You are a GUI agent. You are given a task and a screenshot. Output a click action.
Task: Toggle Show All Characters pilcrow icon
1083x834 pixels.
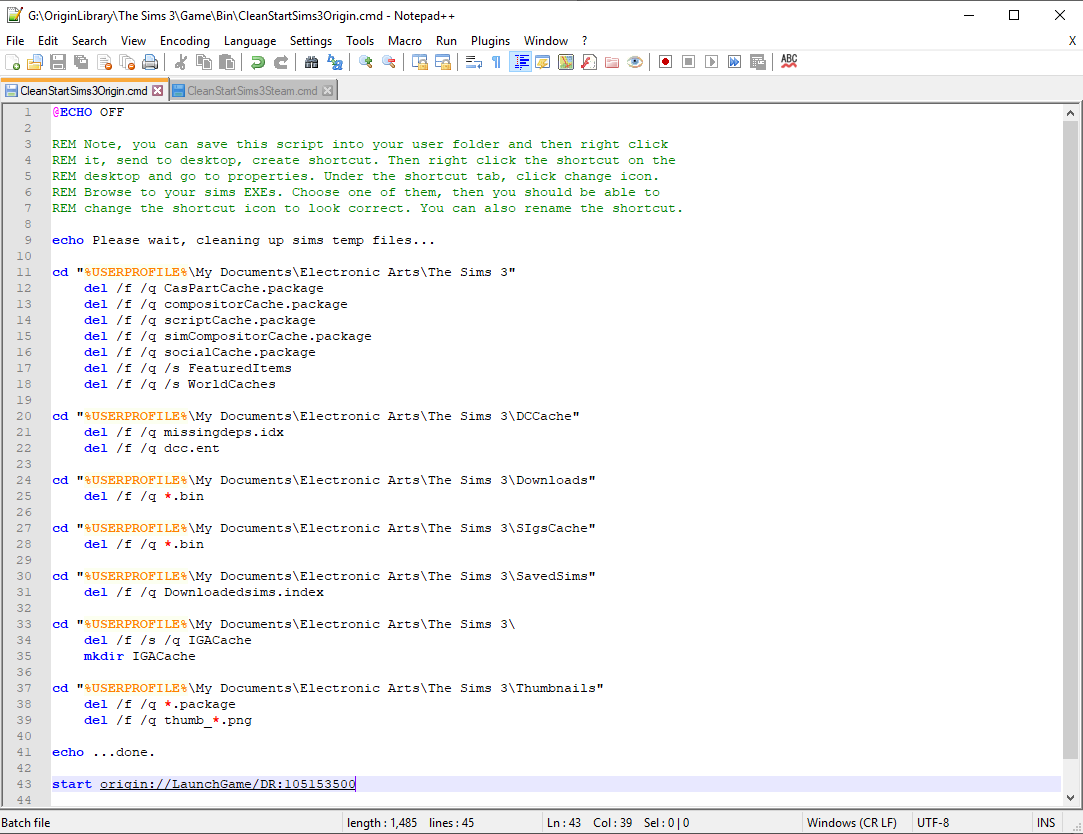[x=497, y=62]
